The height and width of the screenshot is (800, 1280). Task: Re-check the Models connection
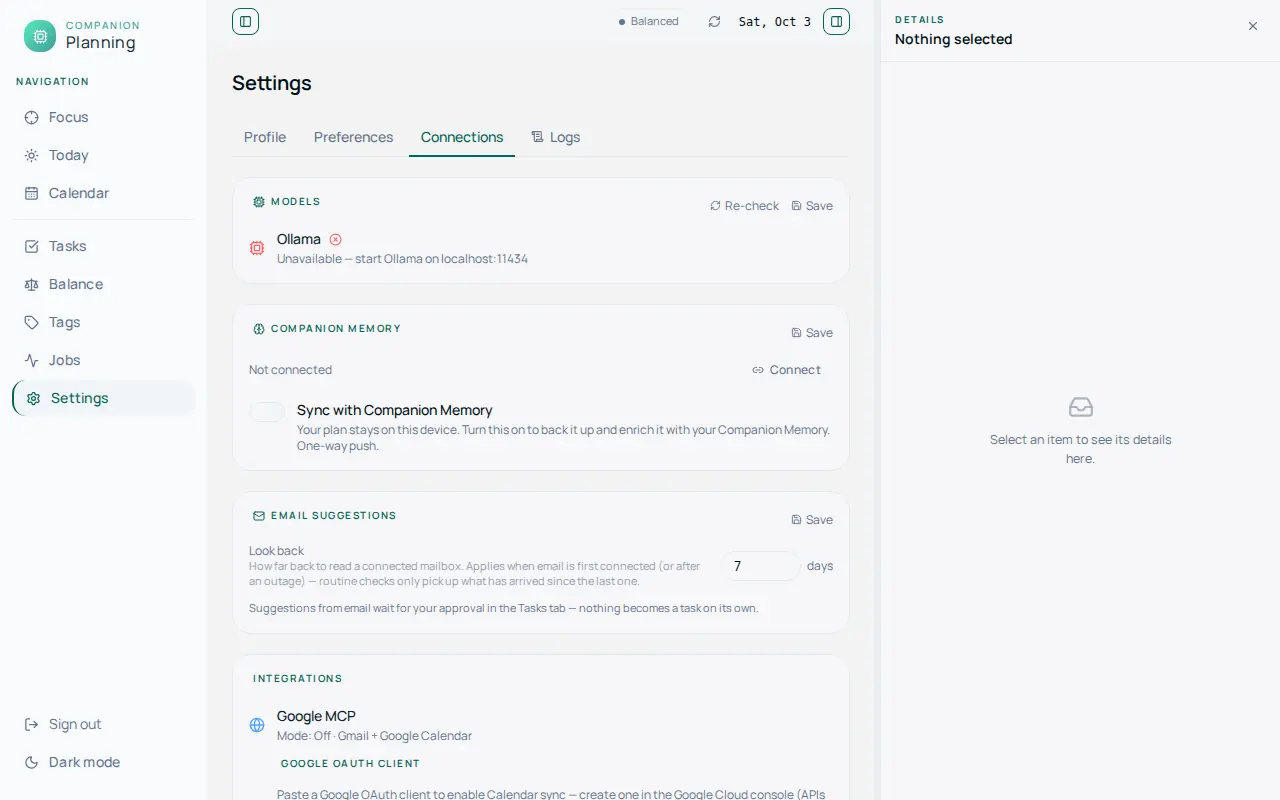pos(744,206)
